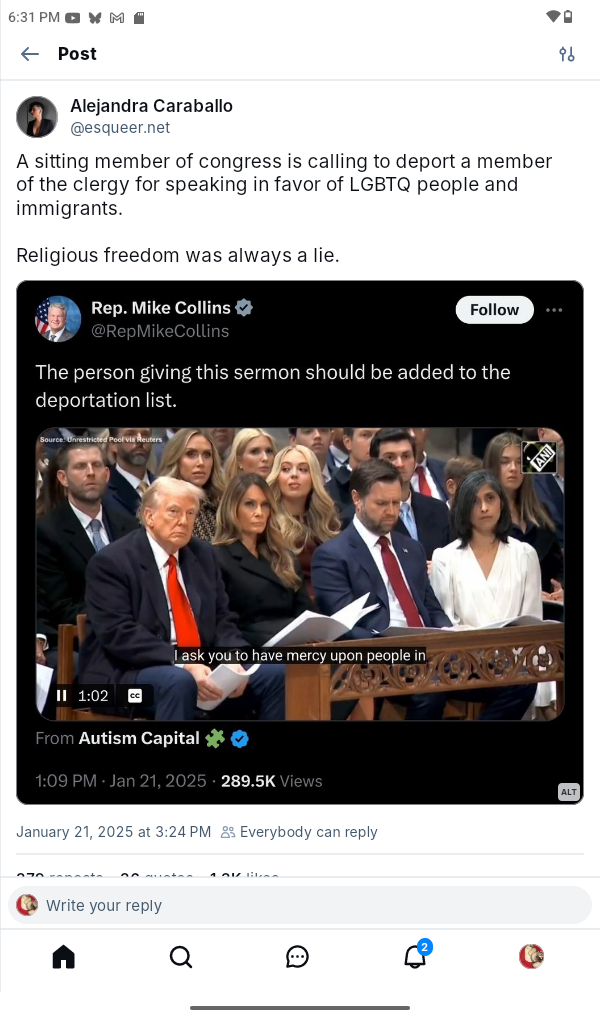Open the Notifications bell icon
This screenshot has width=600, height=1024.
[x=415, y=957]
